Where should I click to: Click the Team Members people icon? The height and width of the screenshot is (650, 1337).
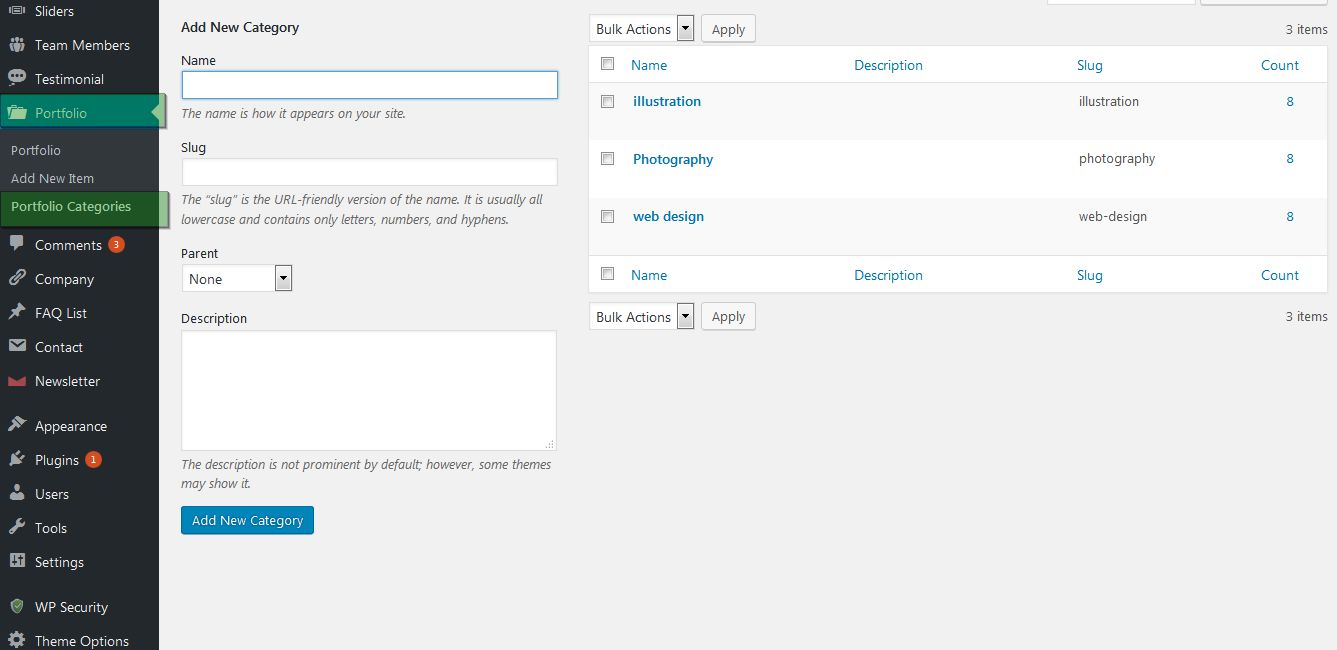coord(16,45)
